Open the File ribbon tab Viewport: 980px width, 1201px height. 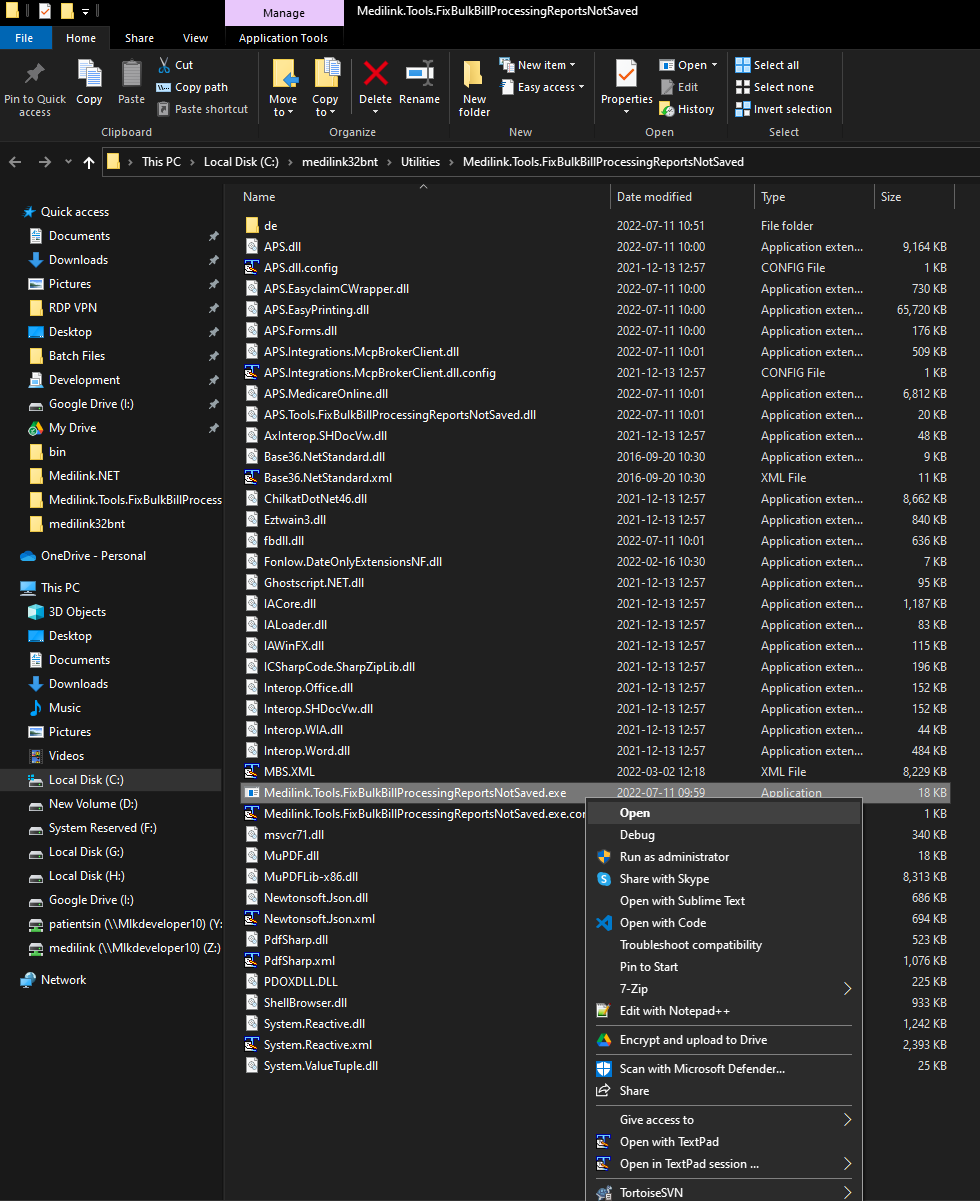click(x=24, y=38)
